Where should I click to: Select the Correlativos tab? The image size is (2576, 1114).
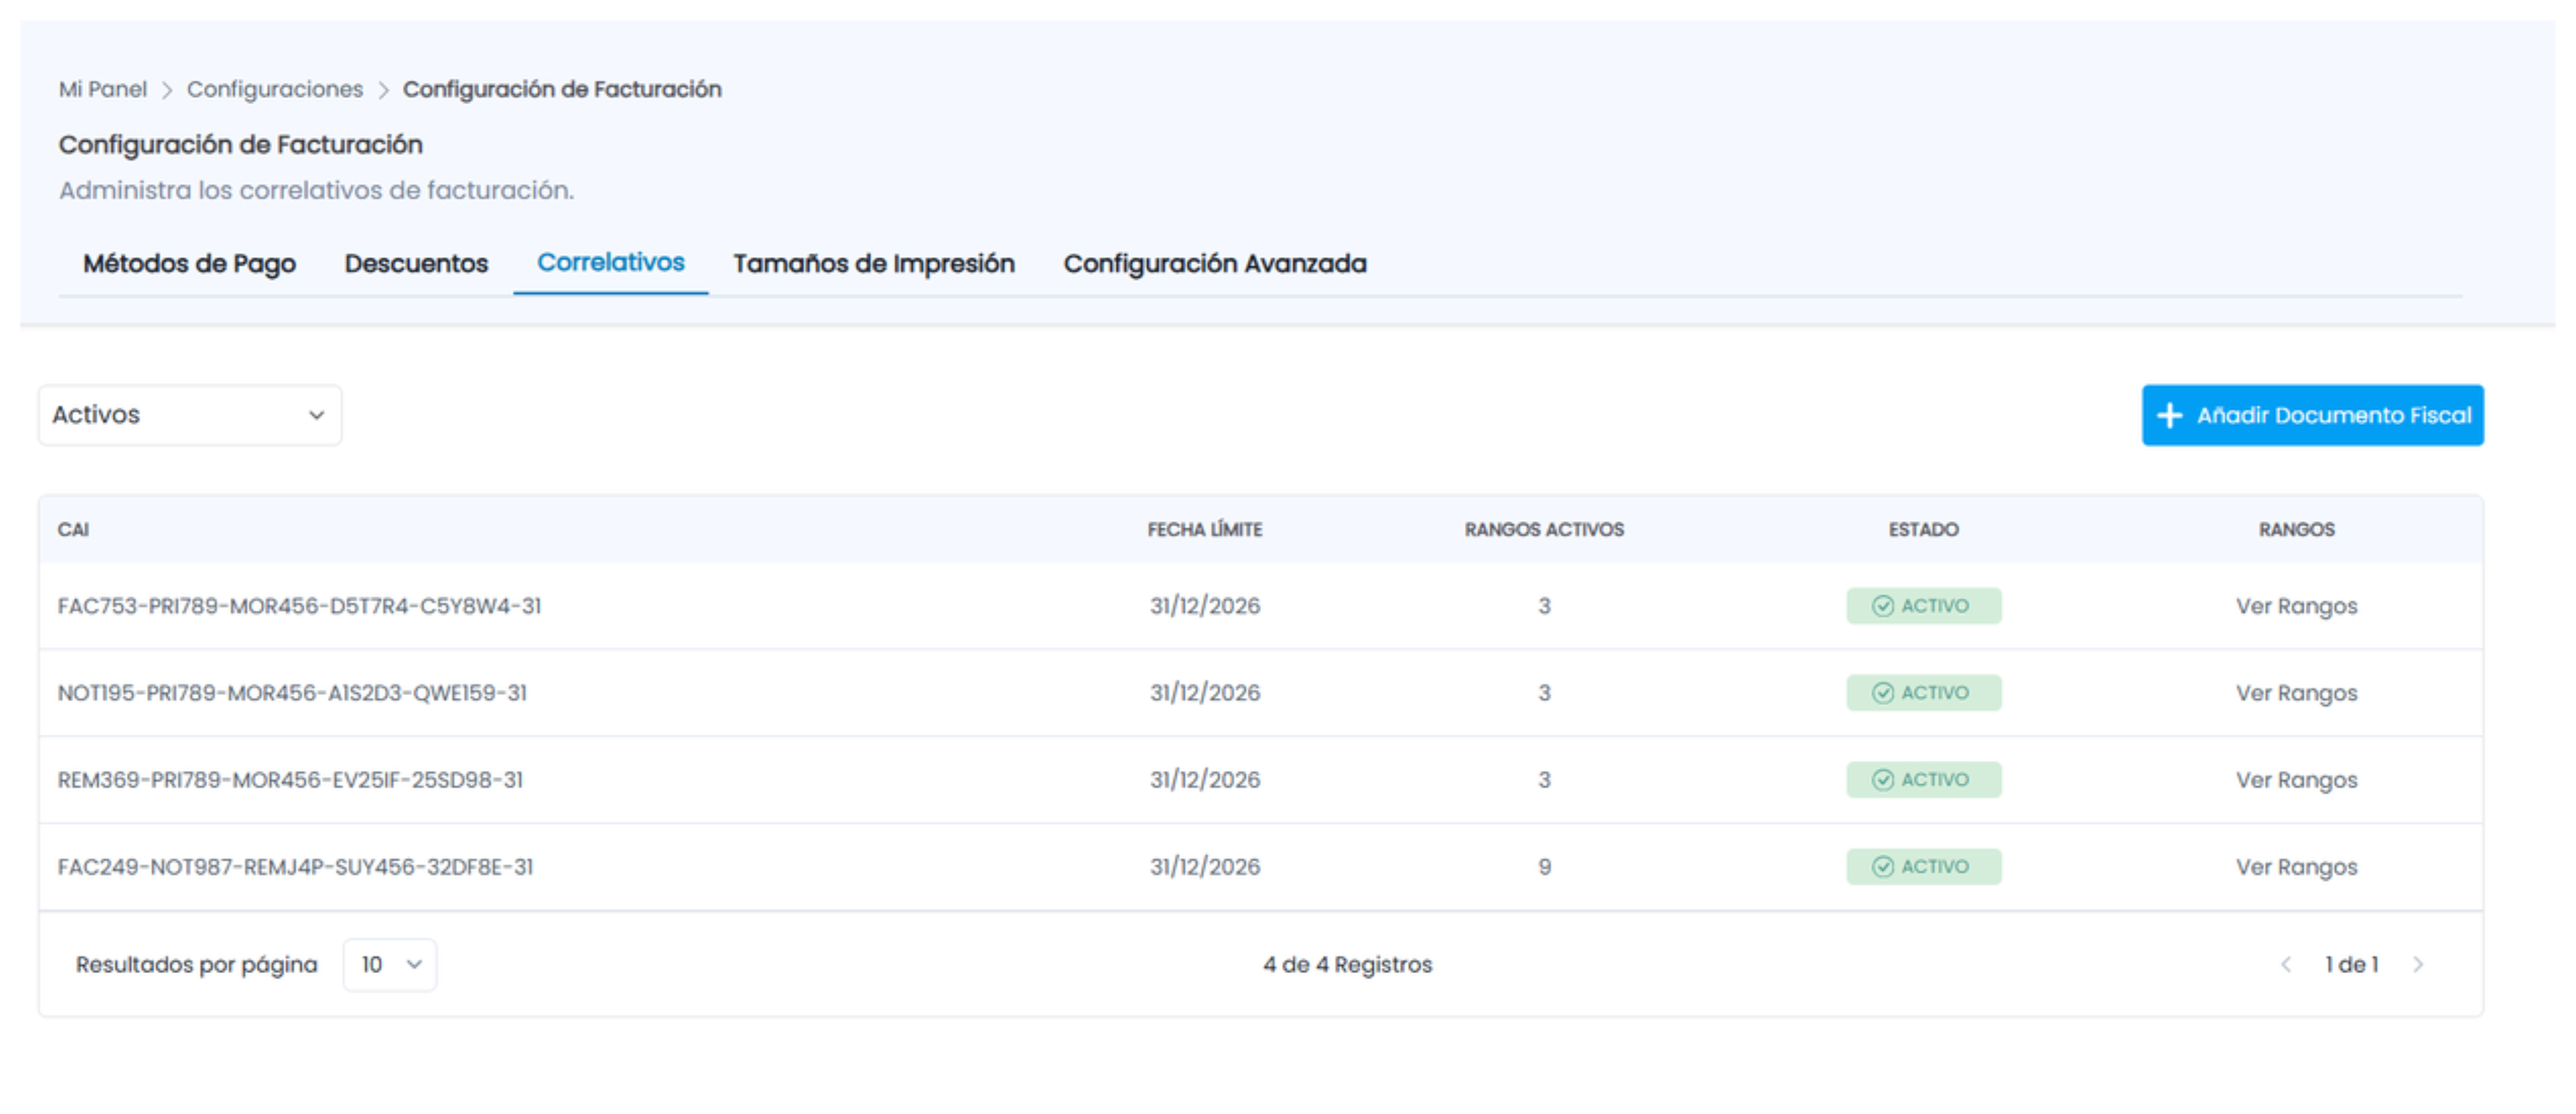(611, 262)
